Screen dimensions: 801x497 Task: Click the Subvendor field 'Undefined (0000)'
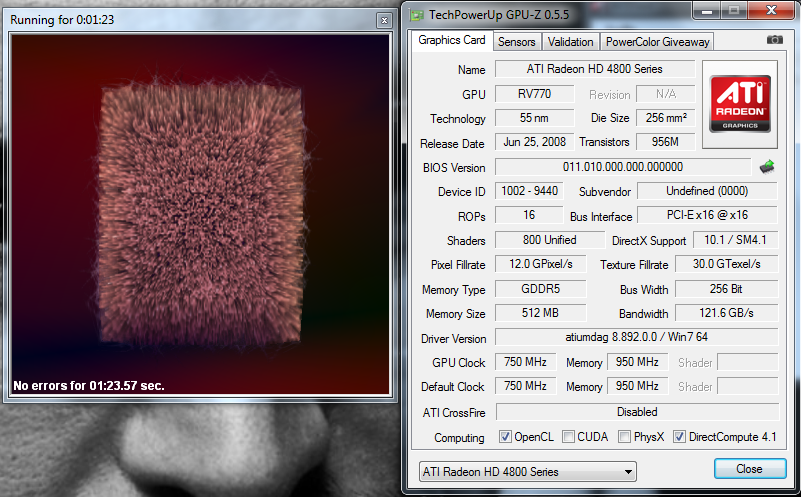tap(707, 191)
